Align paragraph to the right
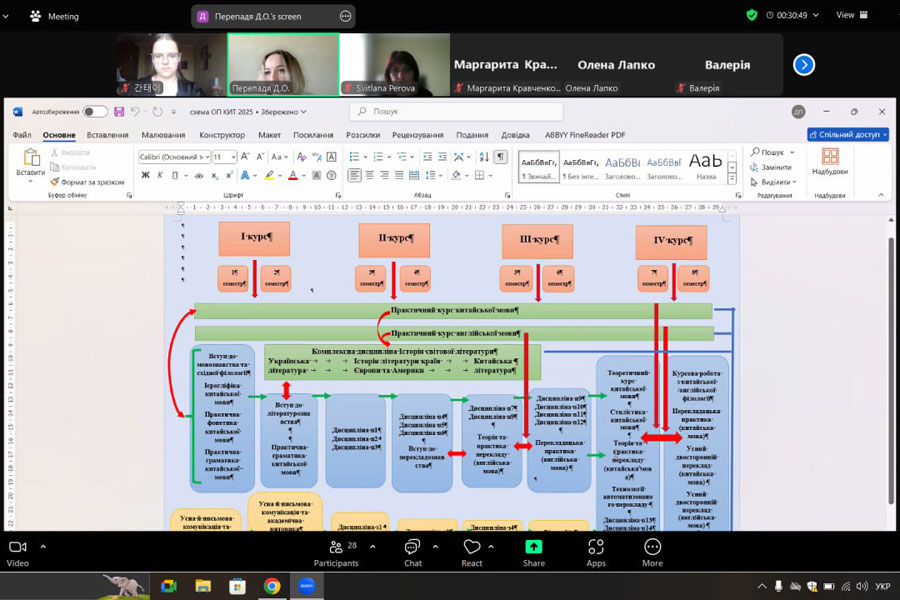The height and width of the screenshot is (600, 900). (x=385, y=175)
